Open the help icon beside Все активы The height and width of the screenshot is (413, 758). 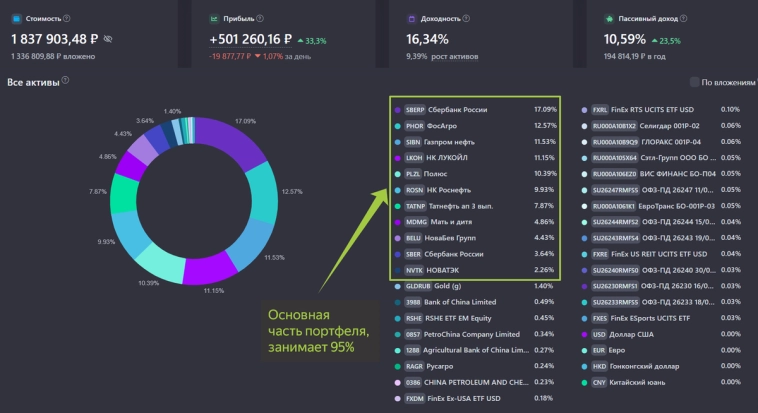point(65,80)
